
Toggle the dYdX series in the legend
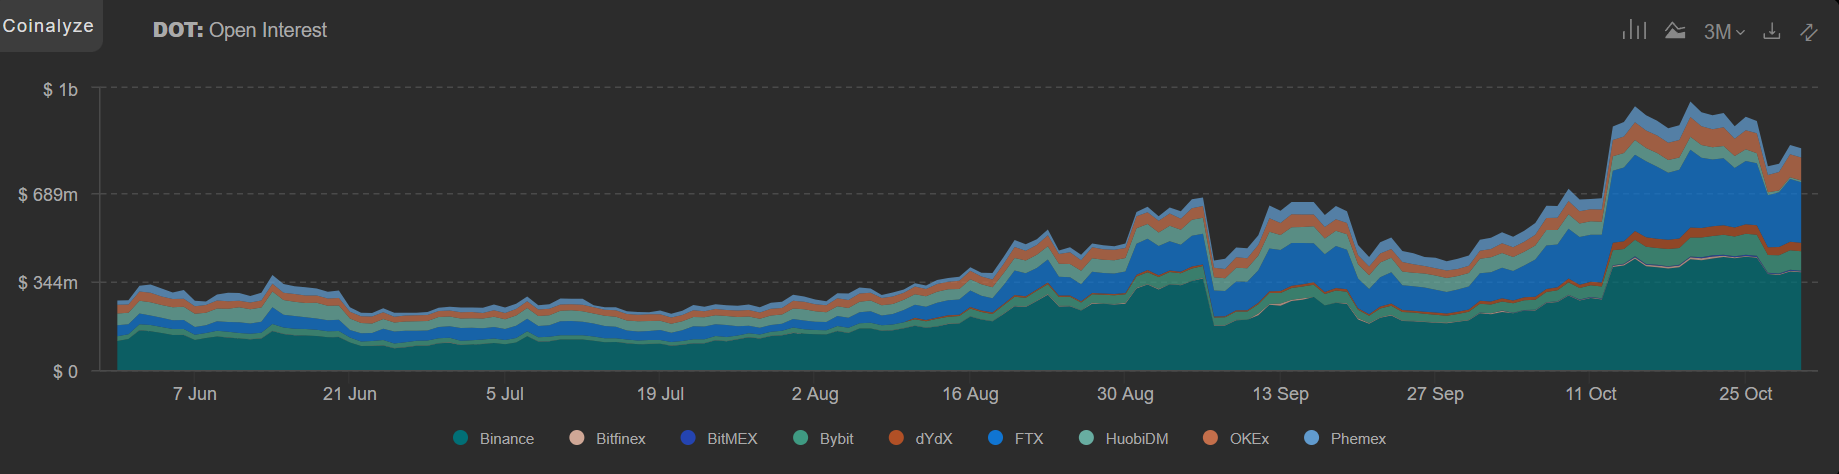920,438
